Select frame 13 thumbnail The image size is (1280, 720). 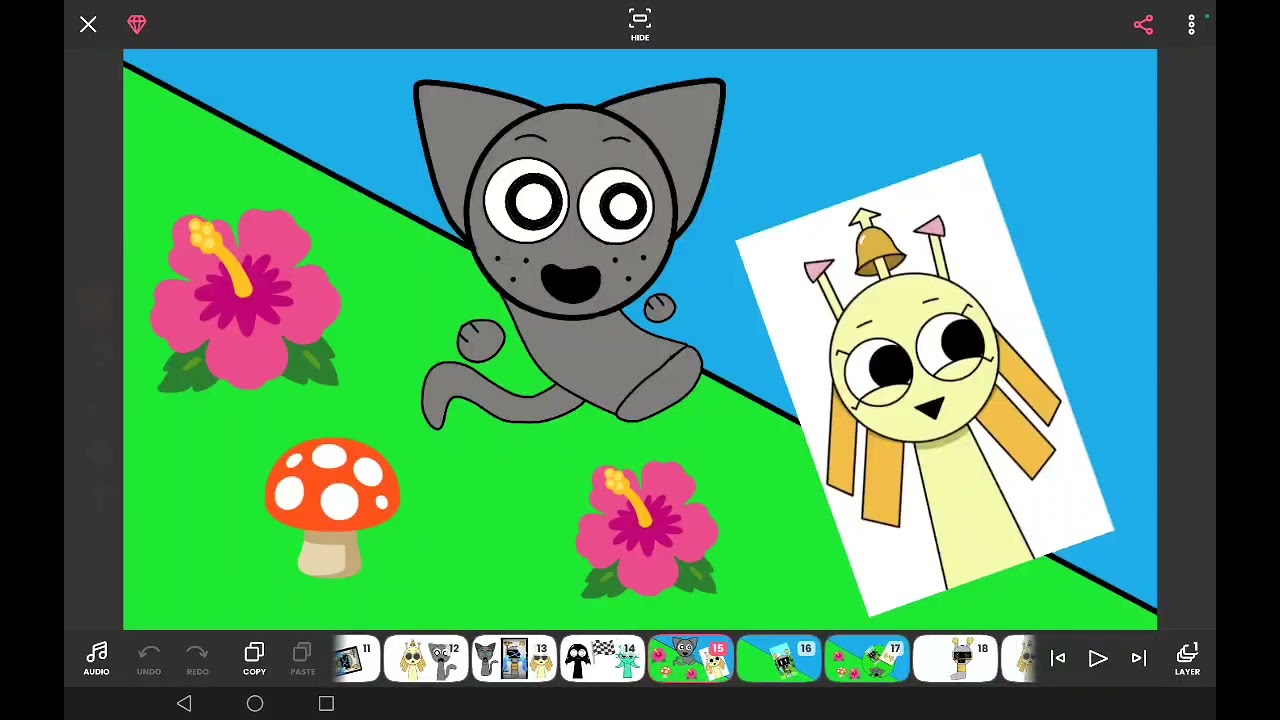pos(514,659)
